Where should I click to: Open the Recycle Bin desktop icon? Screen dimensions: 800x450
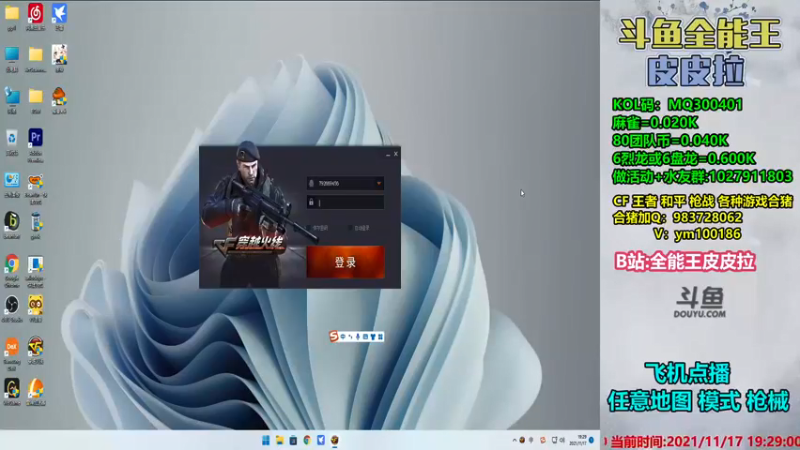point(12,138)
